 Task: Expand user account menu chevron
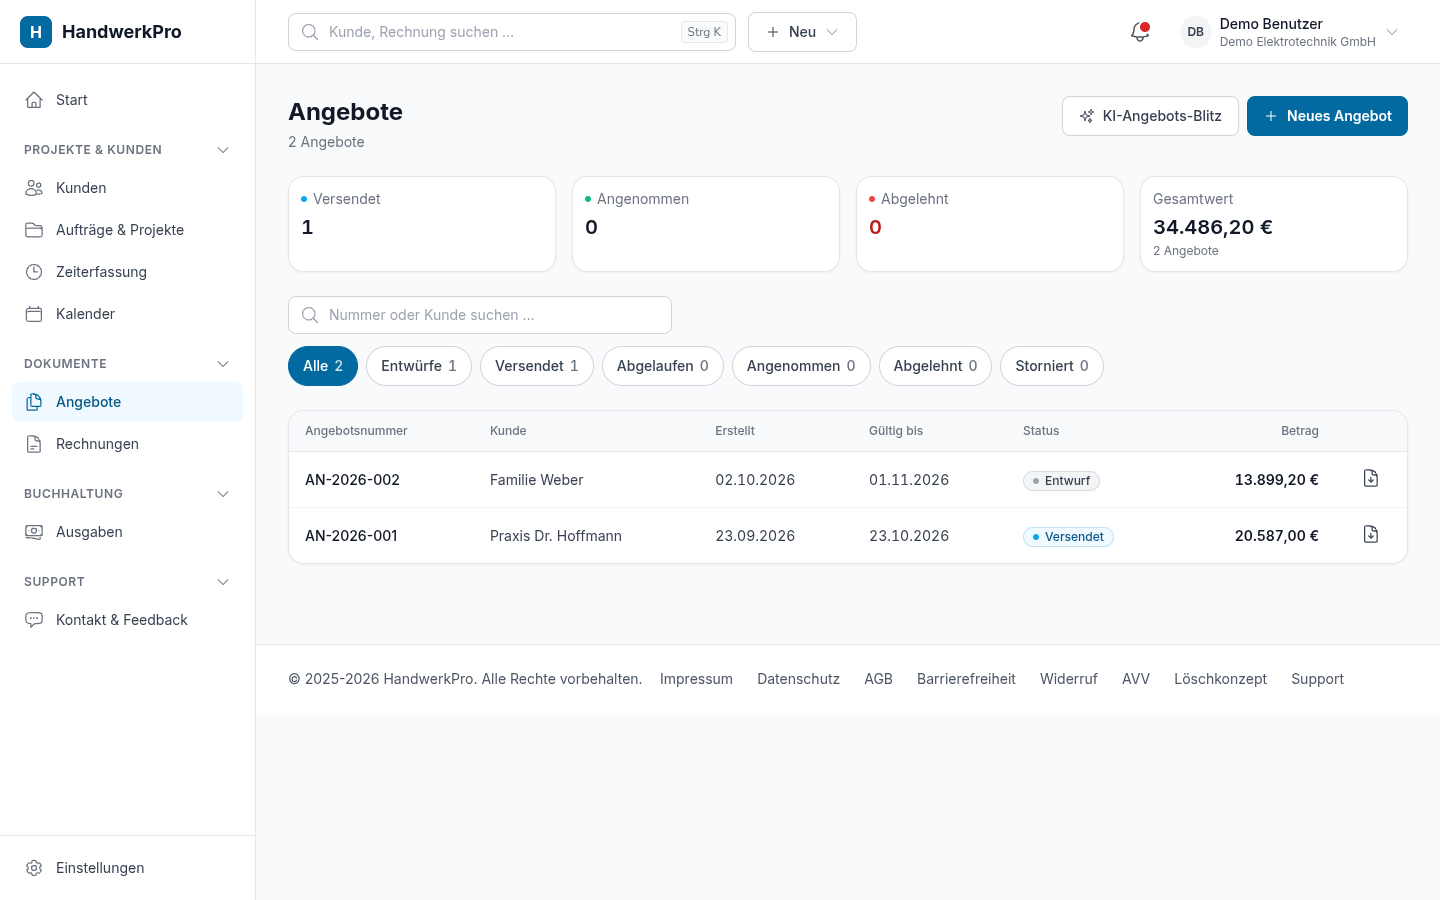tap(1392, 32)
